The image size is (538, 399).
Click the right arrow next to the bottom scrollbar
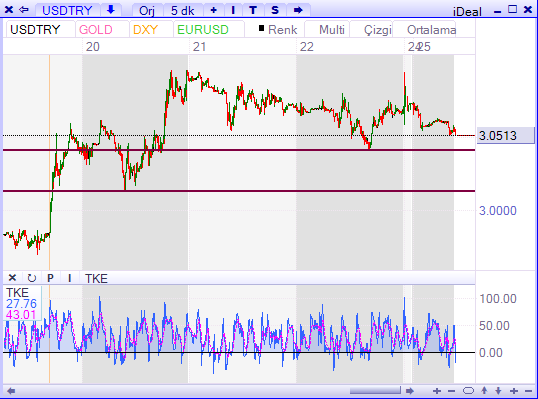click(x=410, y=391)
